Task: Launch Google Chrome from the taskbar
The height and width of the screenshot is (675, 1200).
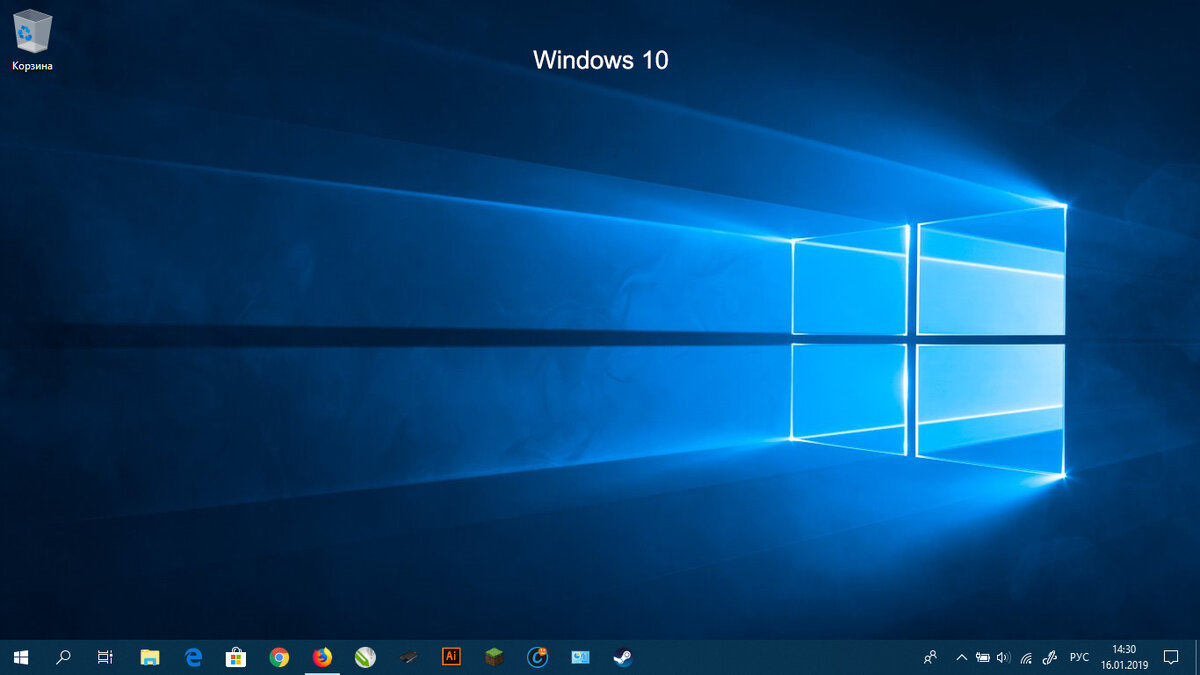Action: pyautogui.click(x=280, y=657)
